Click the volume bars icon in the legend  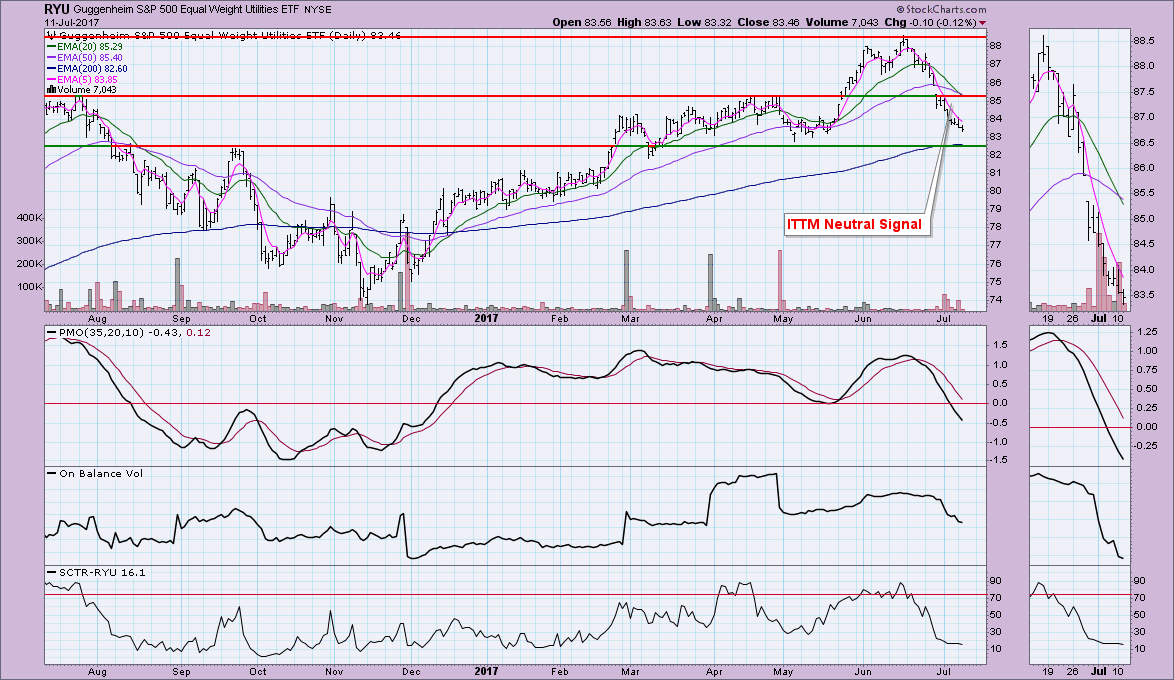(52, 90)
